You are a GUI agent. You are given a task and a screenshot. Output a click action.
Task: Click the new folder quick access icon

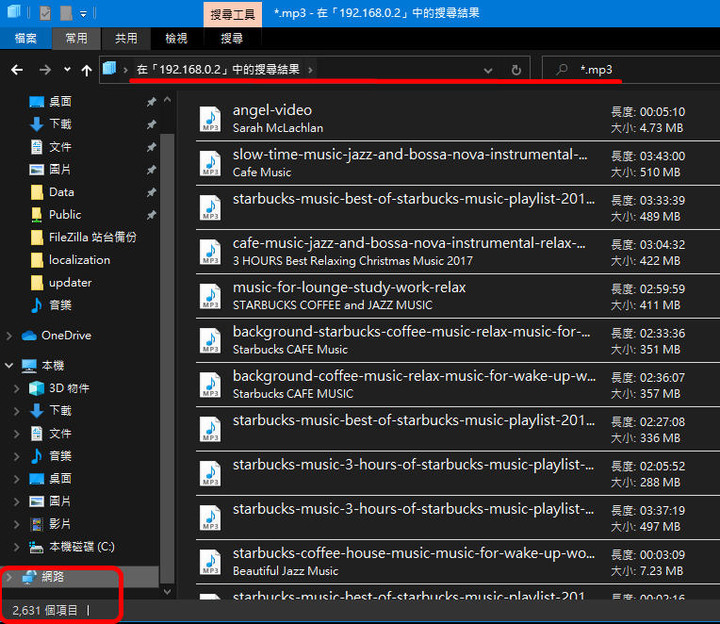(x=66, y=13)
